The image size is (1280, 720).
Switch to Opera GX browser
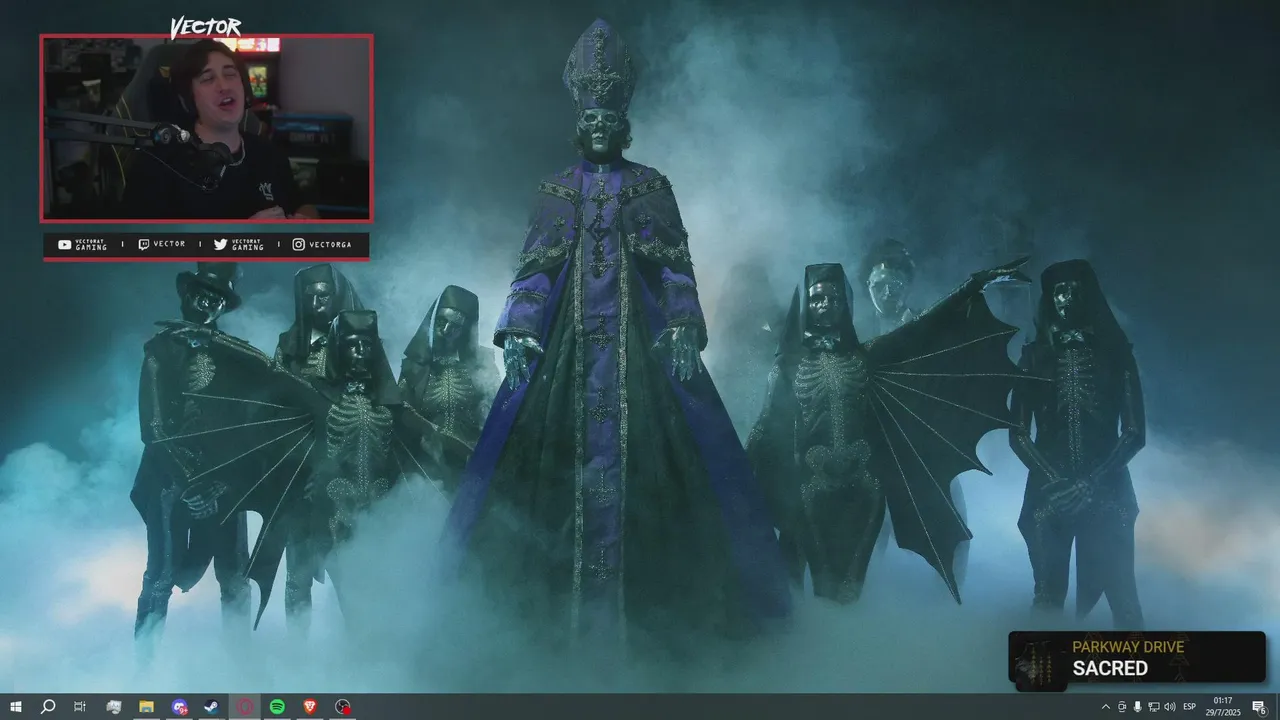(244, 707)
